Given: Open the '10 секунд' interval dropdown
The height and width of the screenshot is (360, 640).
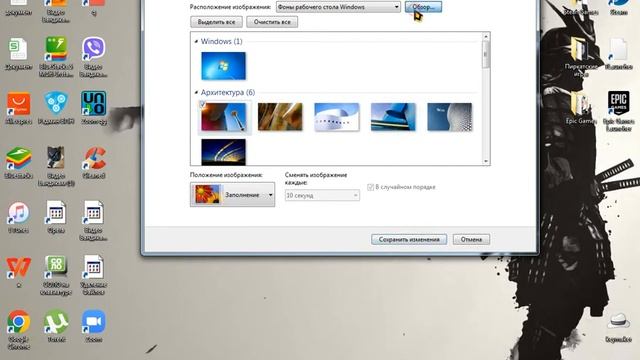Looking at the screenshot, I should (322, 196).
